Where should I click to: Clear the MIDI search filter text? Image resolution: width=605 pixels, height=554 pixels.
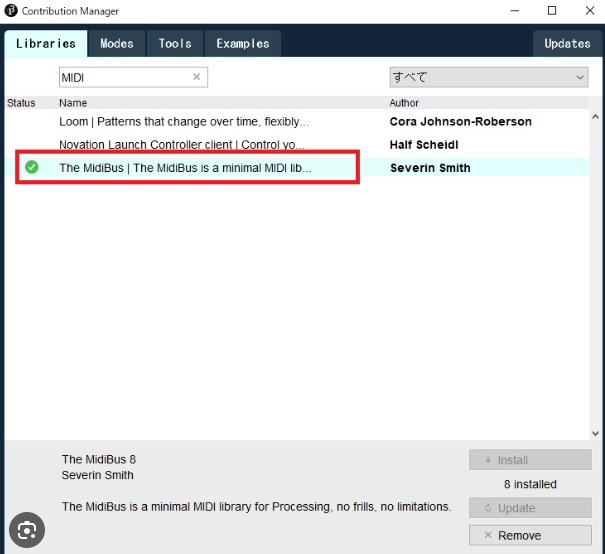(196, 77)
